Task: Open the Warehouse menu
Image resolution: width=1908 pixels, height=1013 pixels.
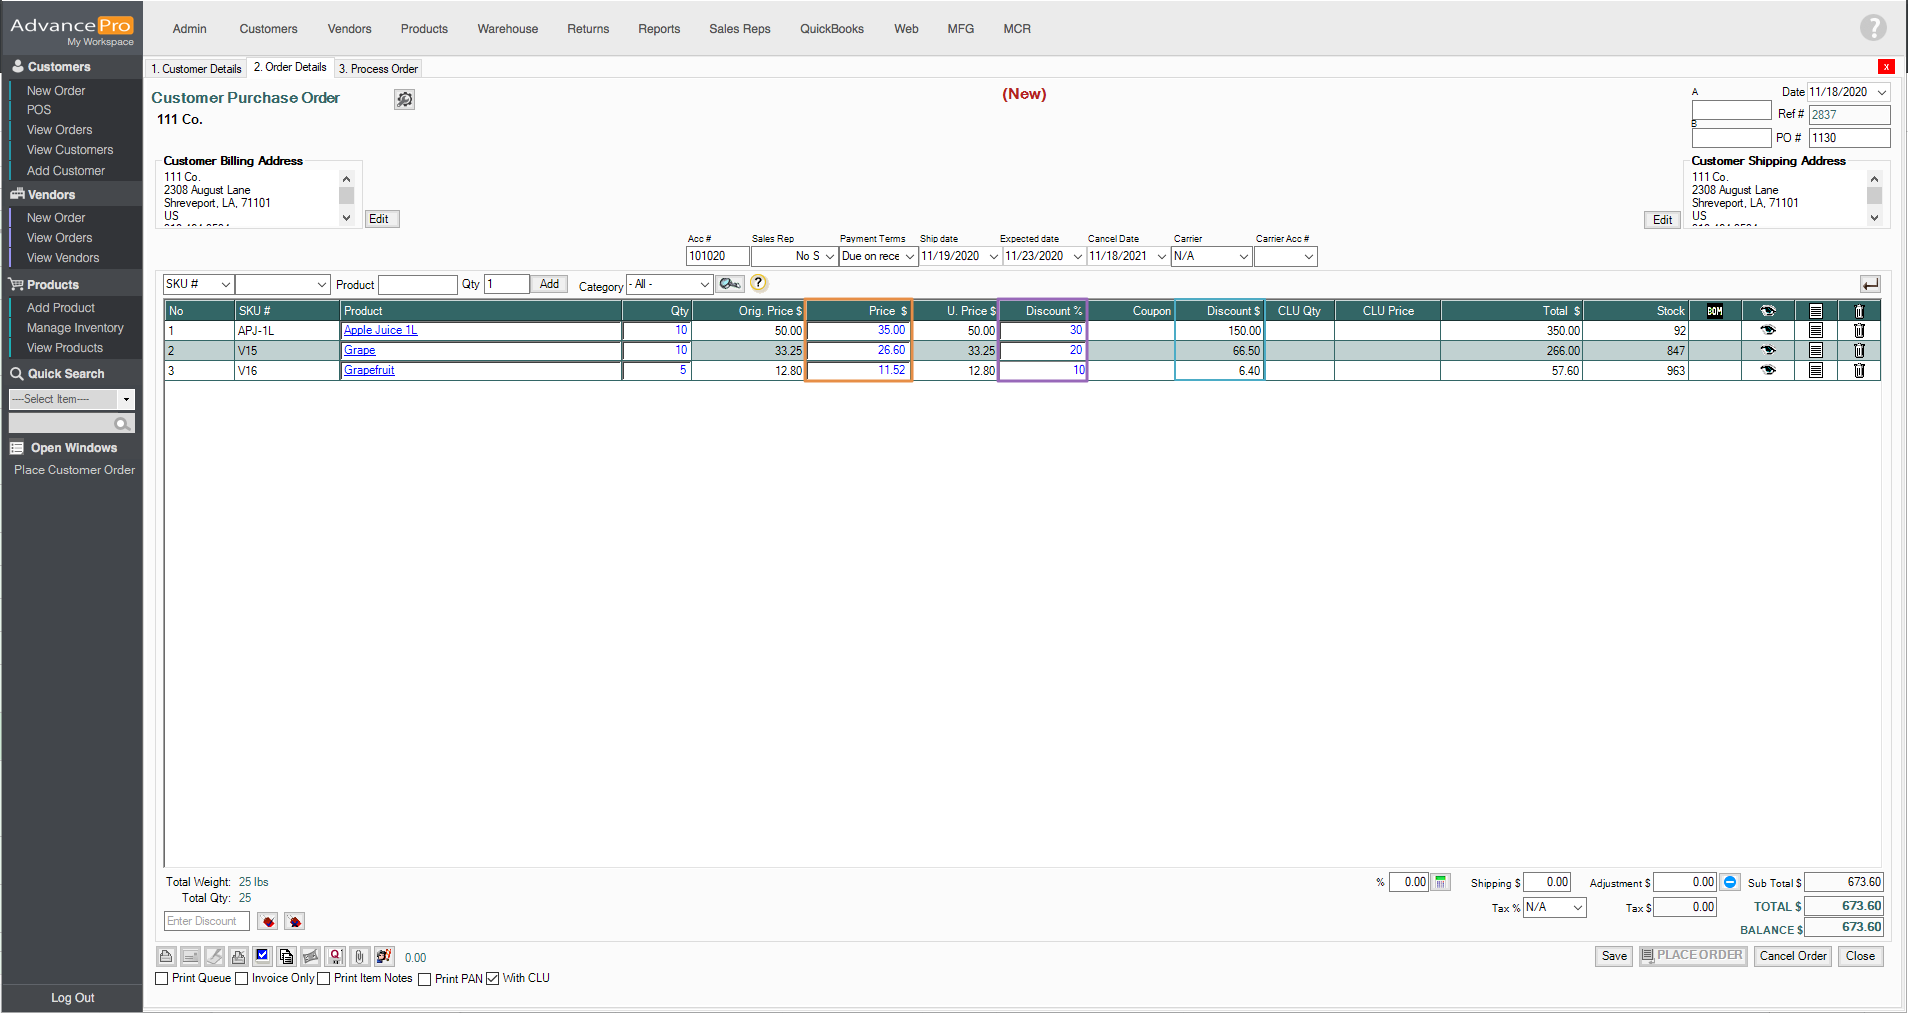Action: [x=507, y=29]
